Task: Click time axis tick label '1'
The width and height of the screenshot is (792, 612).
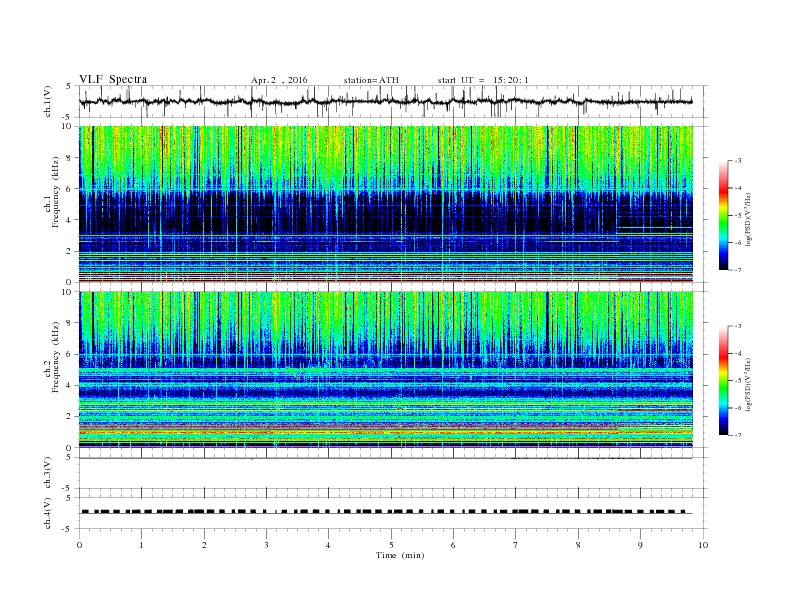Action: pyautogui.click(x=141, y=545)
